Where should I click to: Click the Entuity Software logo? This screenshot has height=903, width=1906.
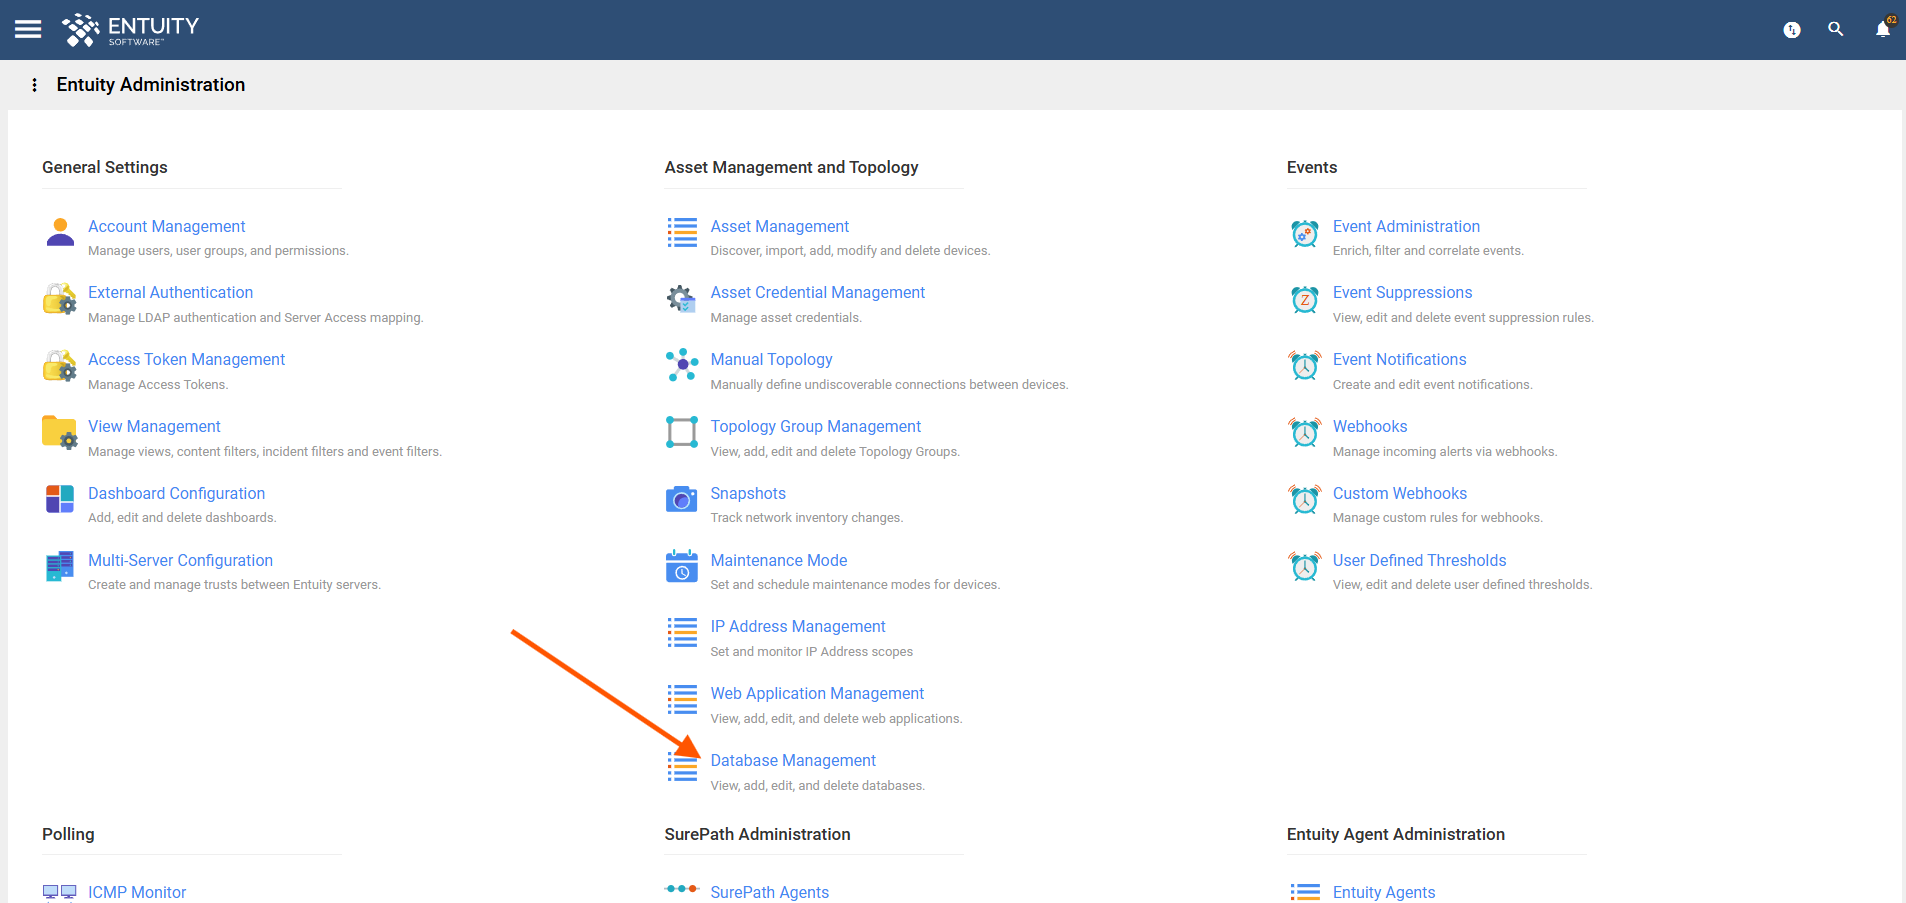click(x=130, y=30)
